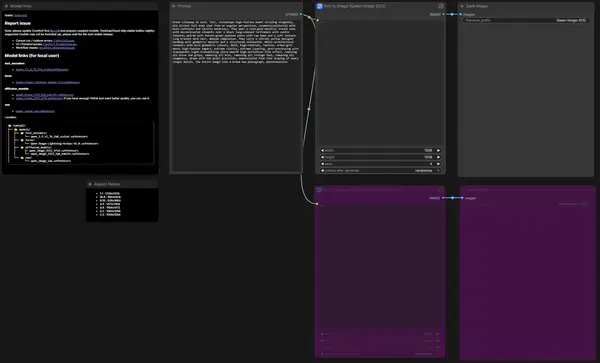Click the 3:2 aspect ratio entry
The height and width of the screenshot is (363, 600).
tap(110, 211)
